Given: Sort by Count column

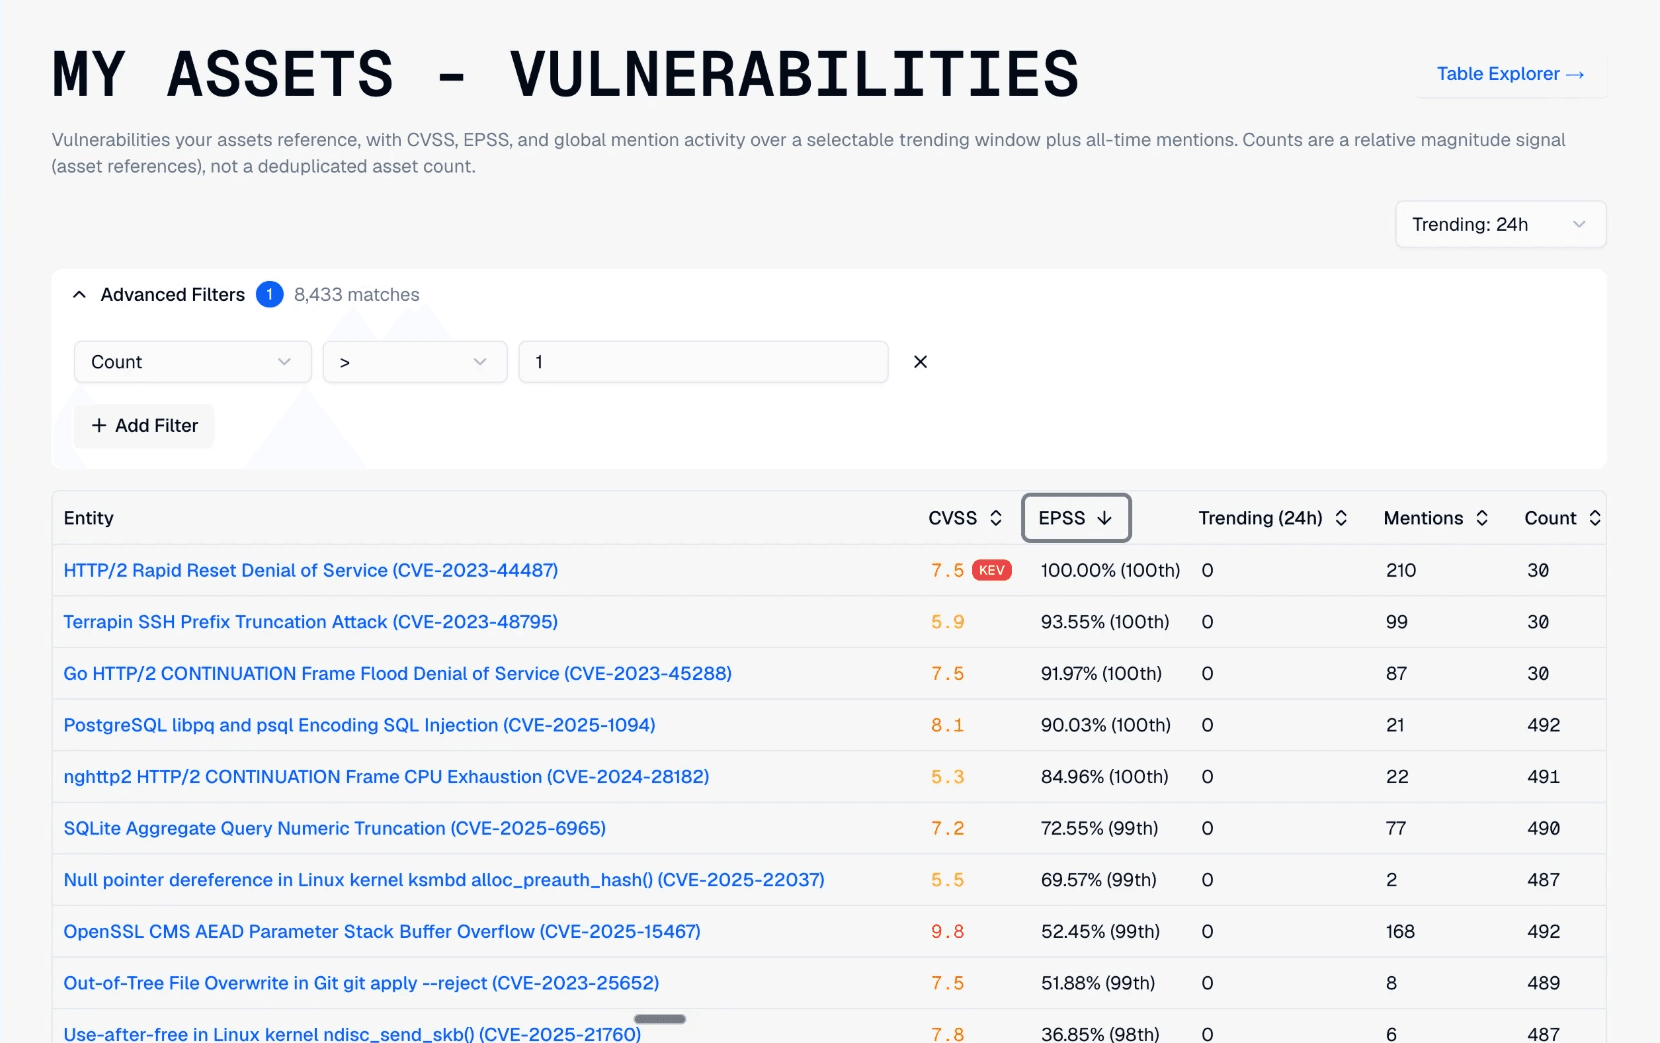Looking at the screenshot, I should [x=1562, y=518].
